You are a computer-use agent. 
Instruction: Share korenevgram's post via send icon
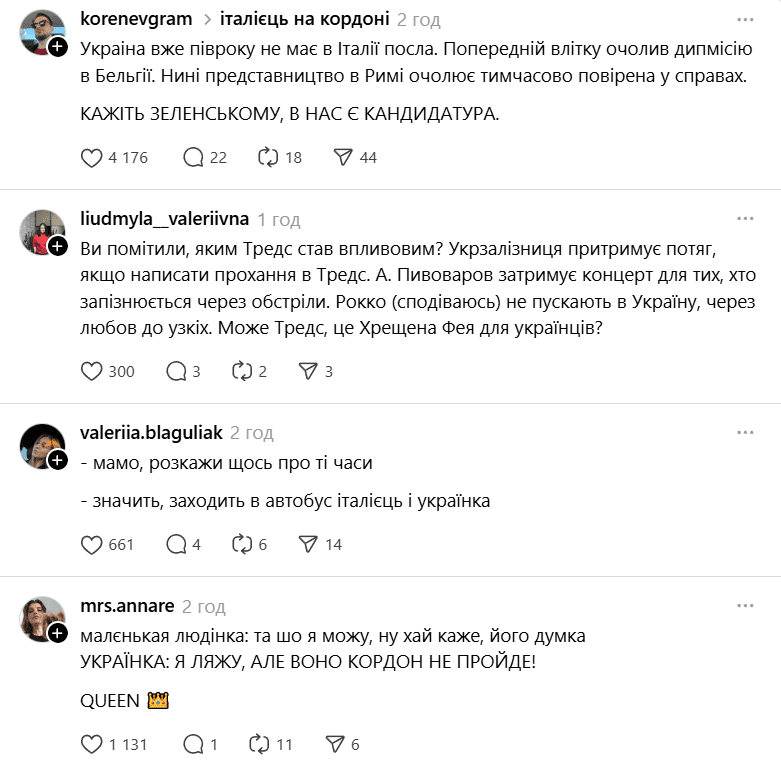pos(343,157)
